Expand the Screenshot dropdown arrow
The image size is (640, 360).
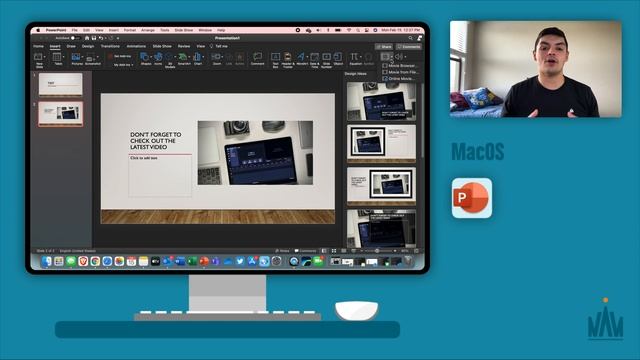97,57
